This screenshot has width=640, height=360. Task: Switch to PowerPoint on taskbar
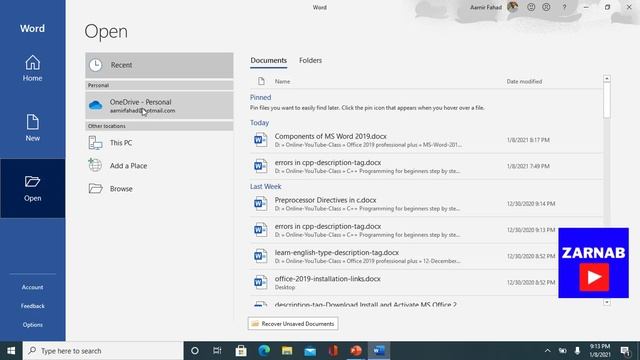(356, 351)
